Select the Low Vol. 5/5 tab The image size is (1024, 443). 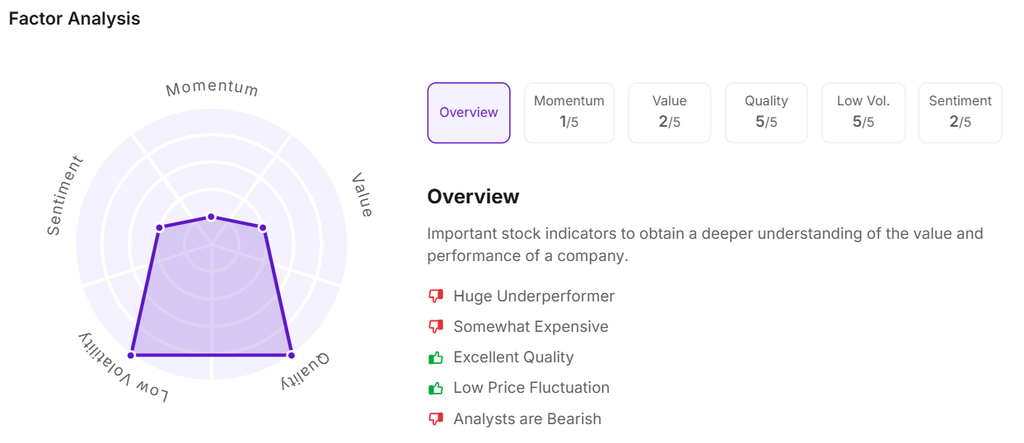click(x=864, y=112)
